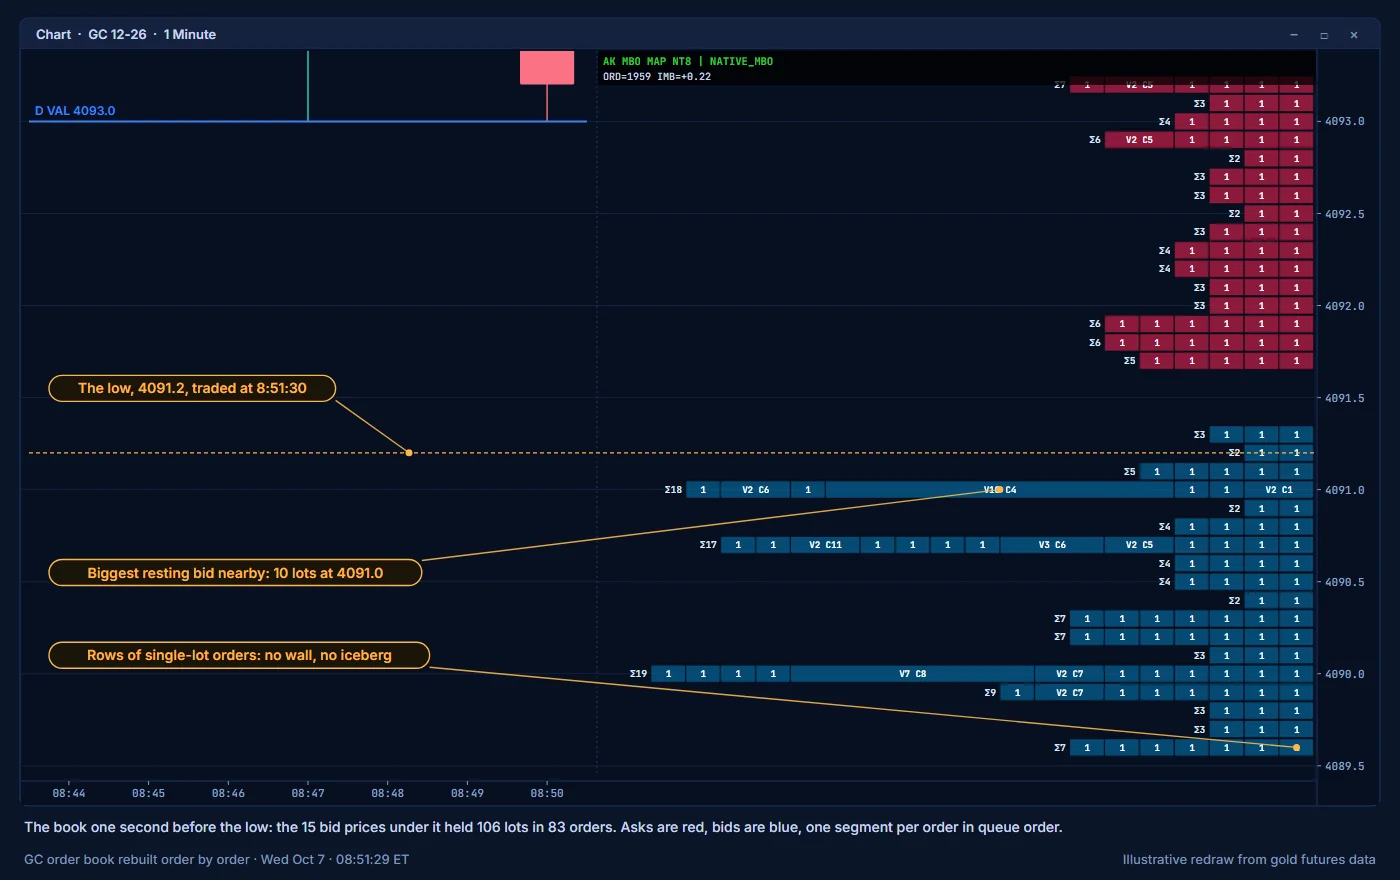Click the 'ORD=1959 IMB=+0.22' readout
The image size is (1400, 880).
(x=657, y=76)
